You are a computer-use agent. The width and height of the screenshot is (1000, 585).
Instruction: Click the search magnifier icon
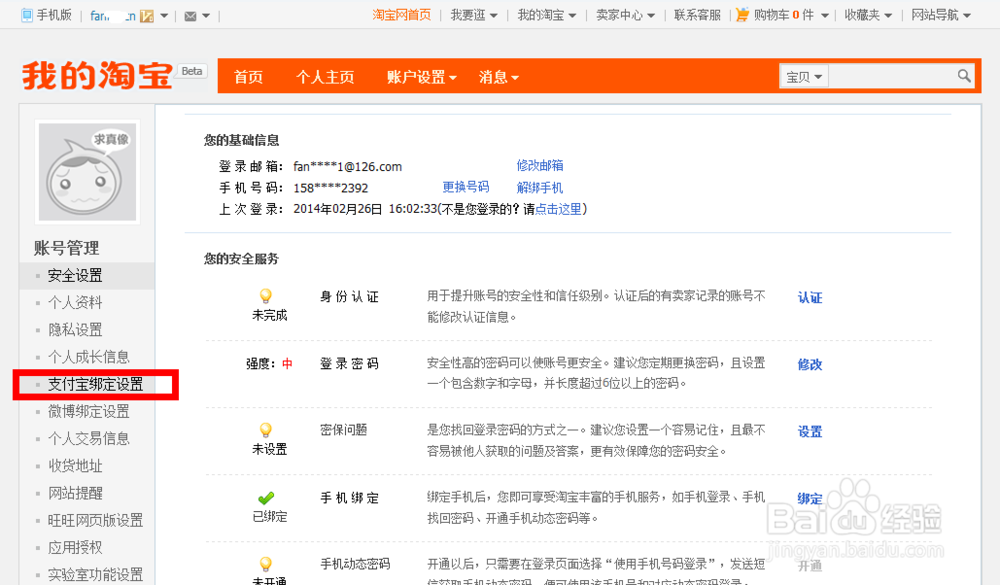964,76
